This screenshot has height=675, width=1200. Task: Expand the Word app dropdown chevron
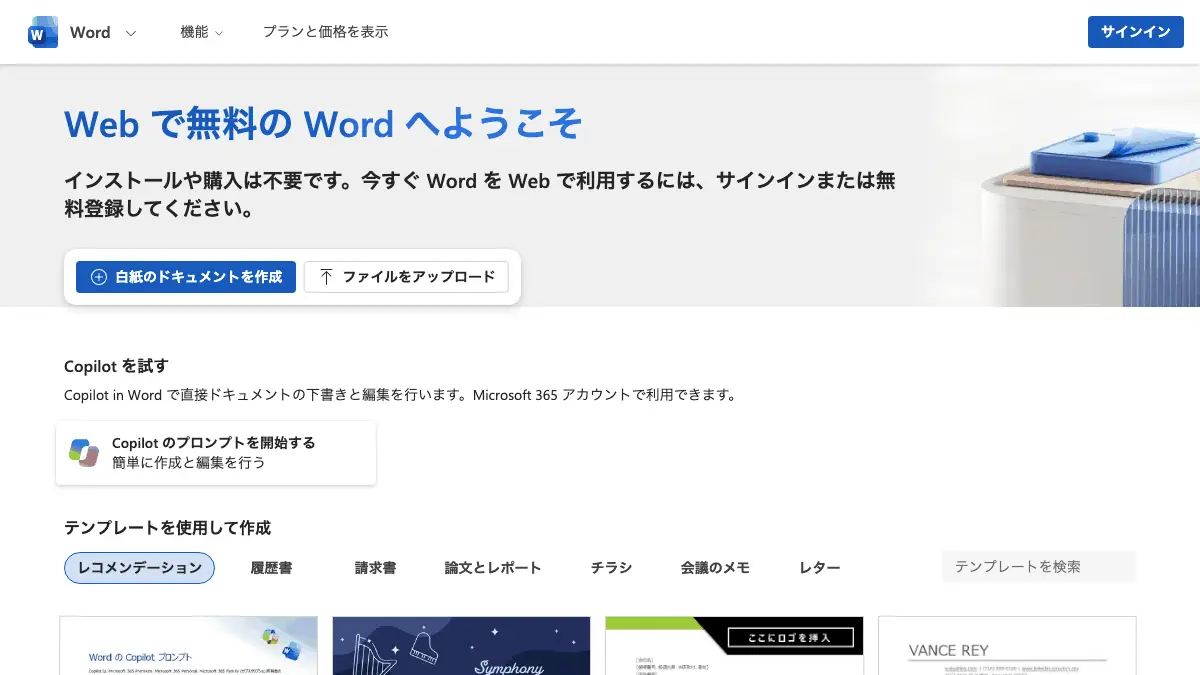coord(131,33)
